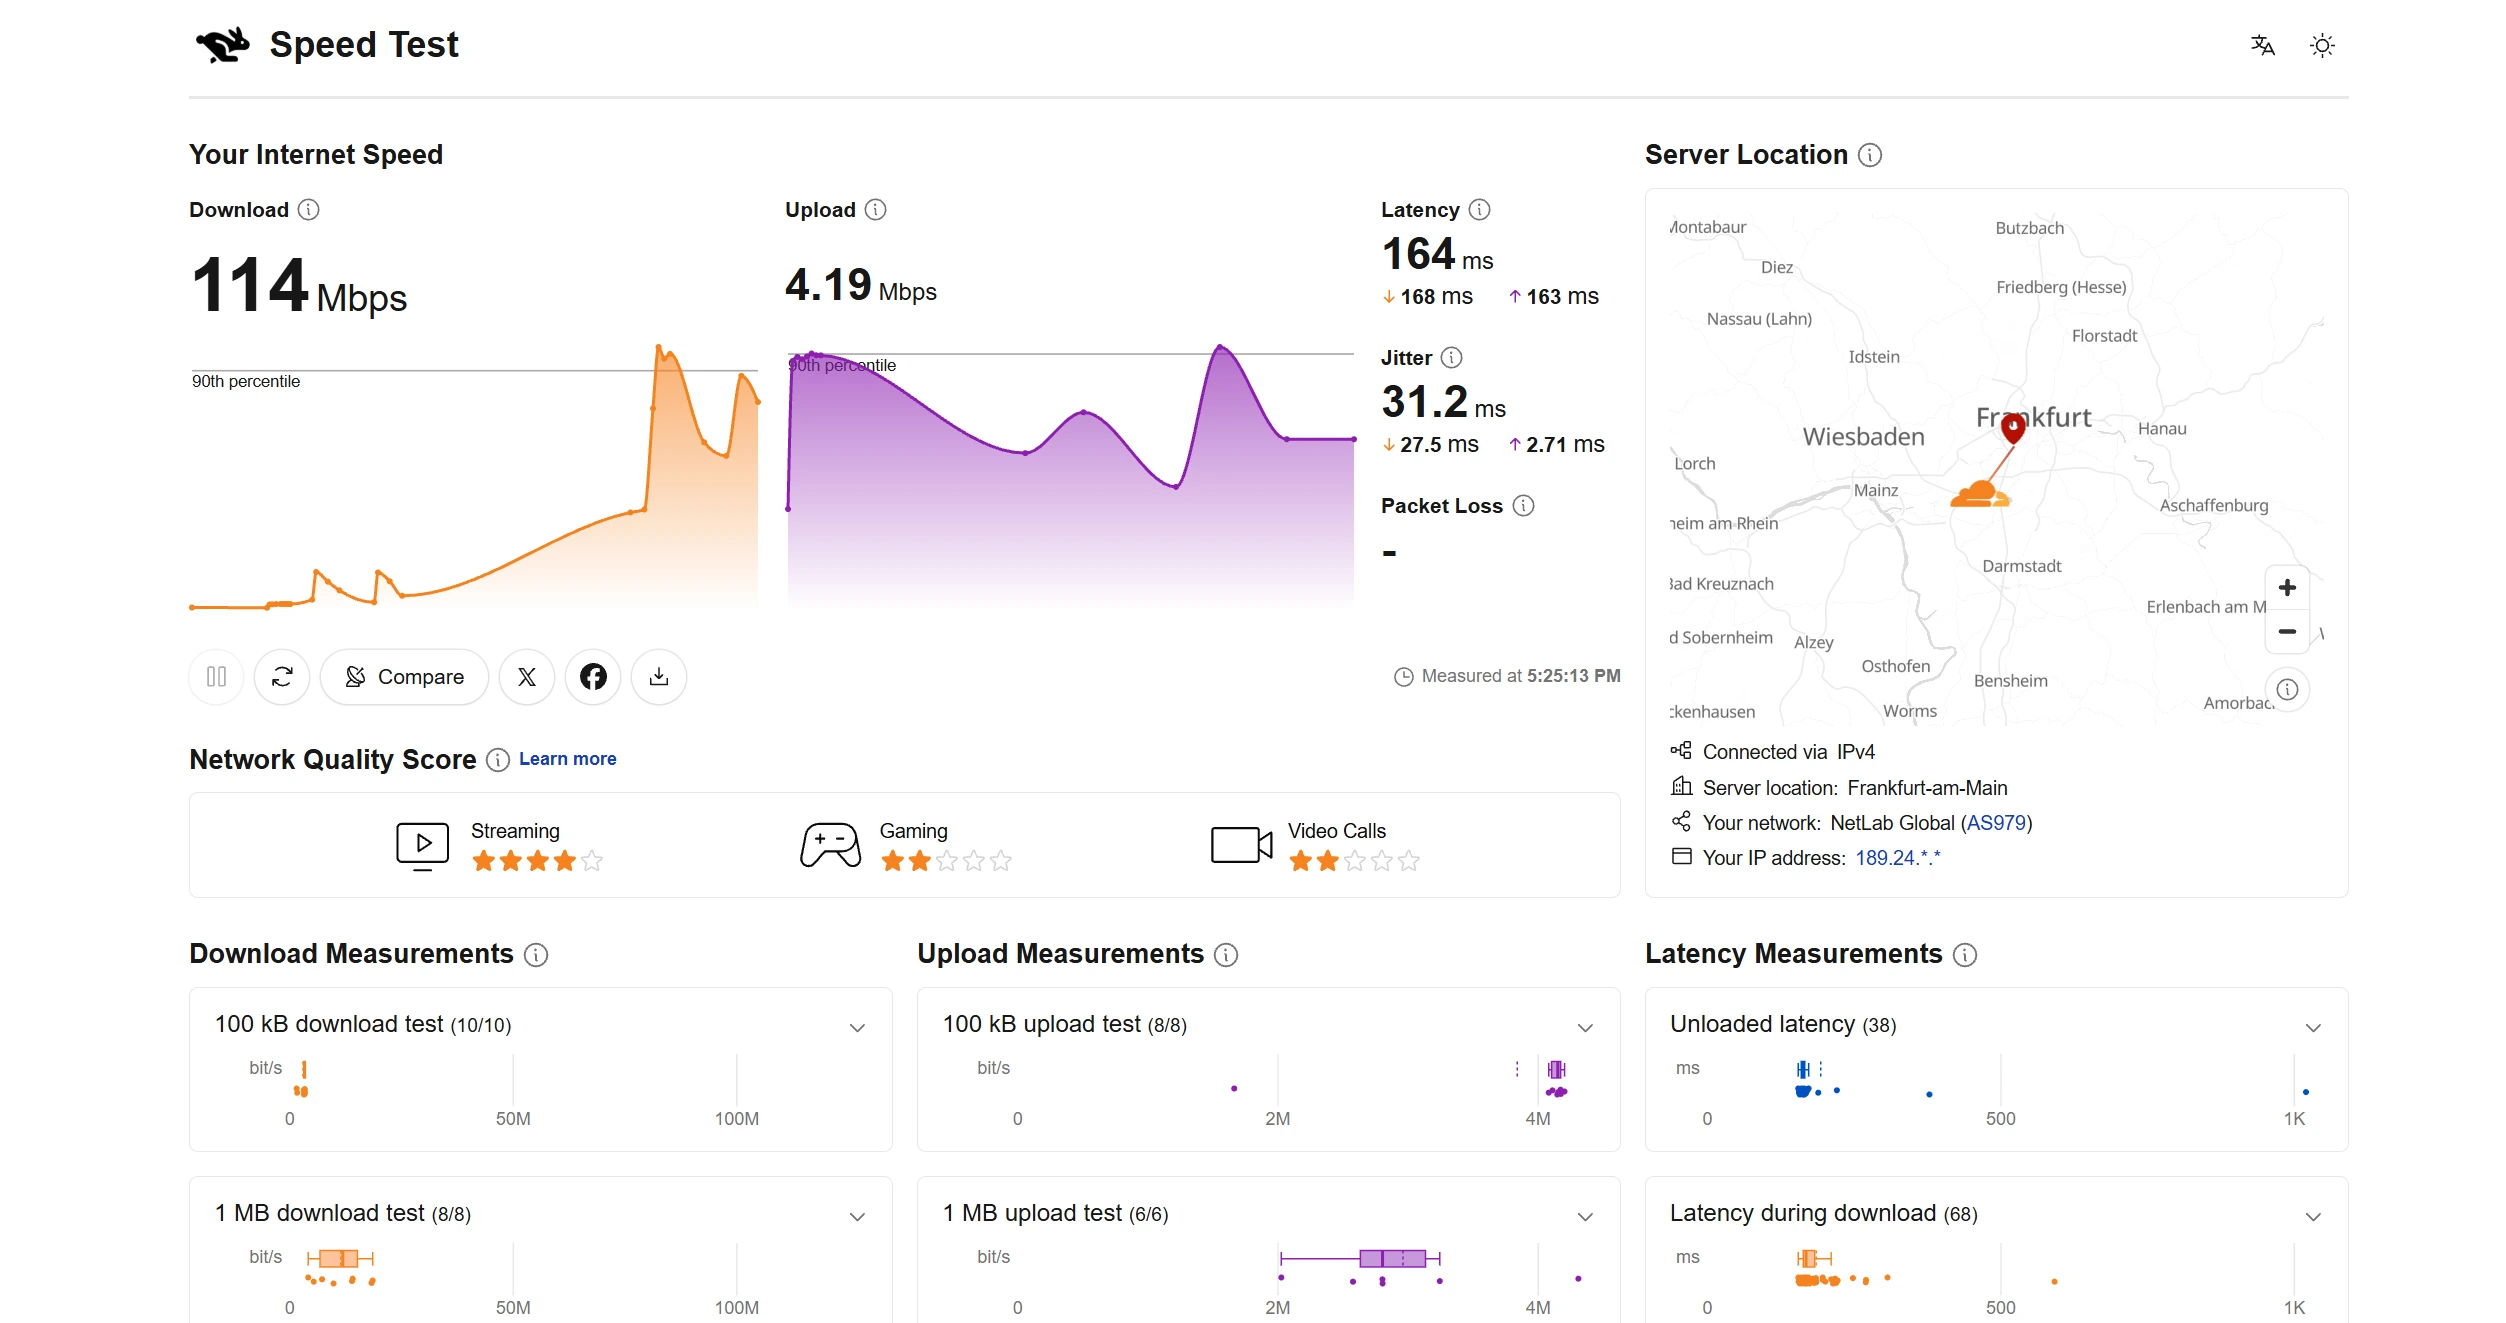Zoom in on the server map
The image size is (2506, 1323).
tap(2287, 588)
